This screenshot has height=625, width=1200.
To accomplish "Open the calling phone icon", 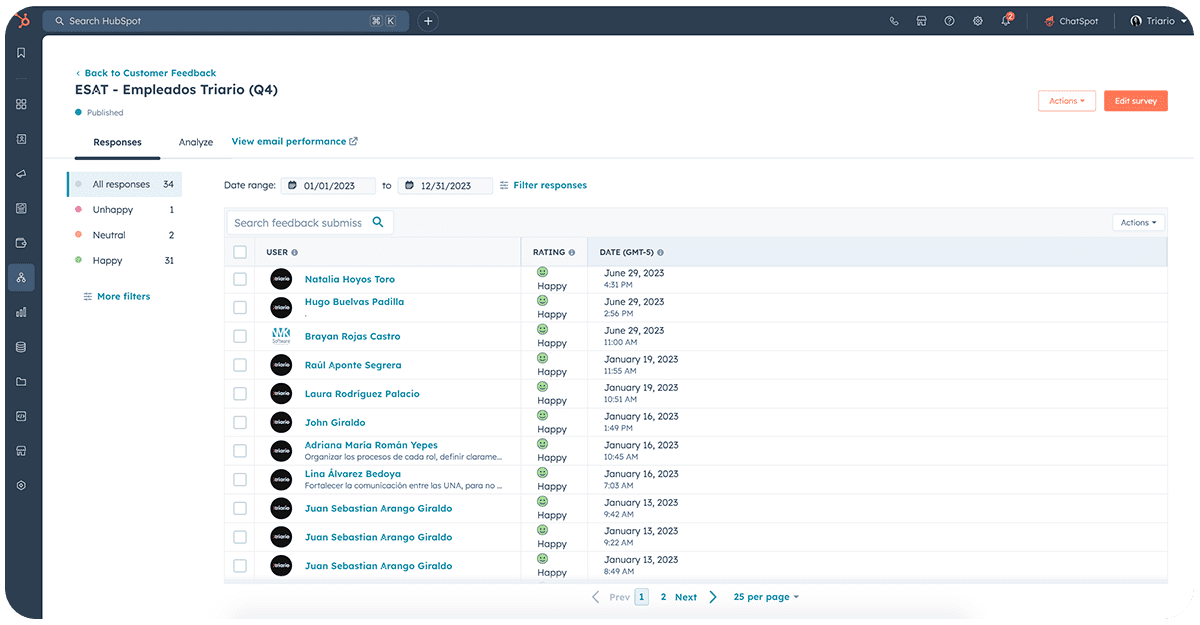I will [x=894, y=21].
